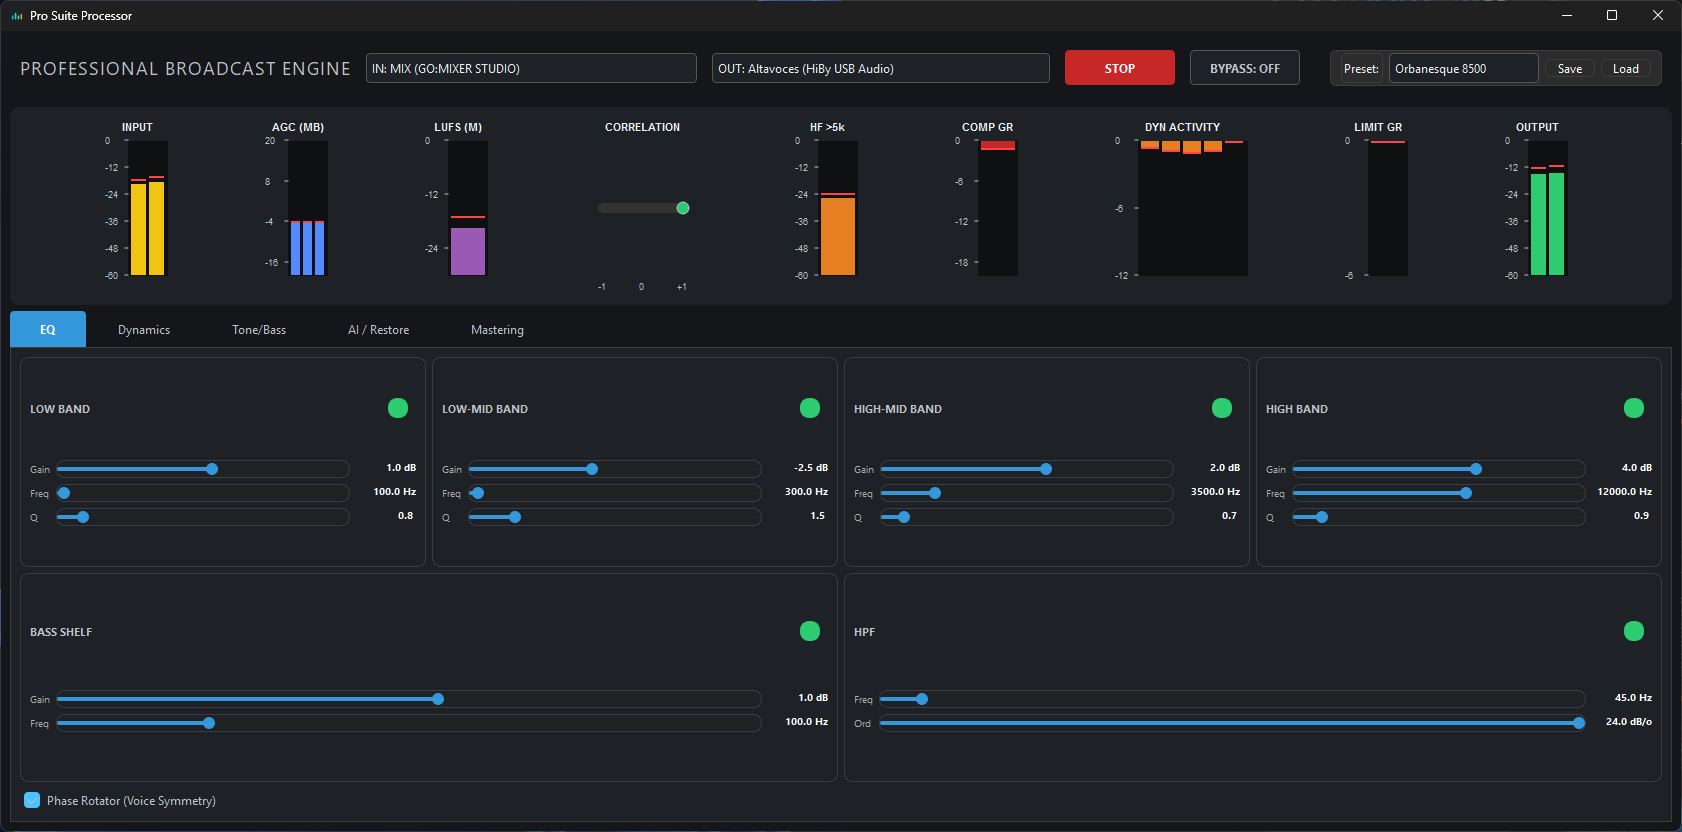The height and width of the screenshot is (832, 1682).
Task: Toggle the High-Mid Band enable dot
Action: pyautogui.click(x=1222, y=408)
